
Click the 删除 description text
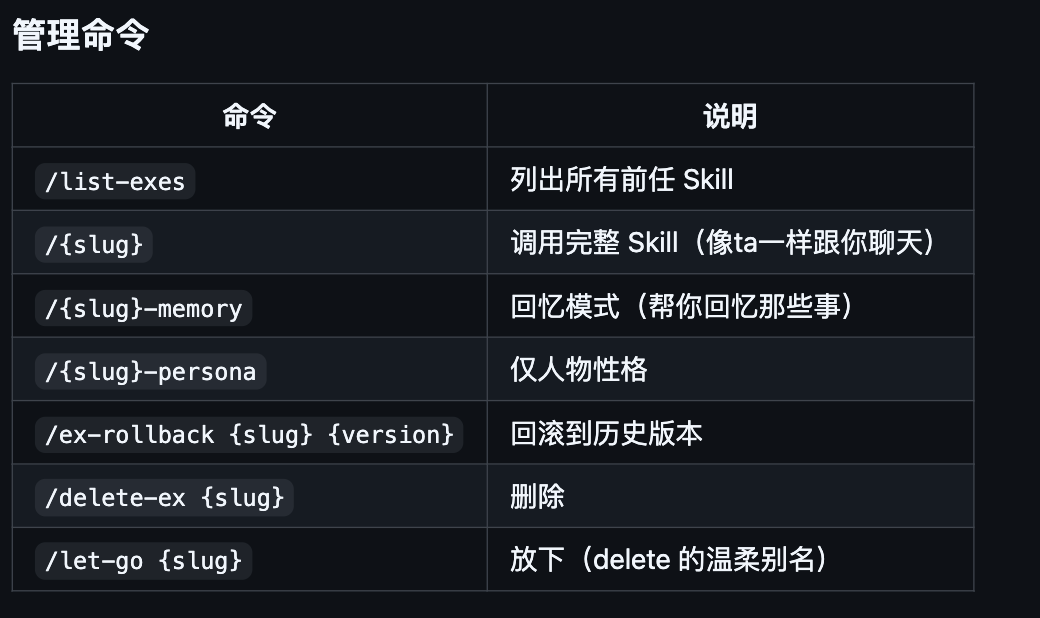click(537, 497)
